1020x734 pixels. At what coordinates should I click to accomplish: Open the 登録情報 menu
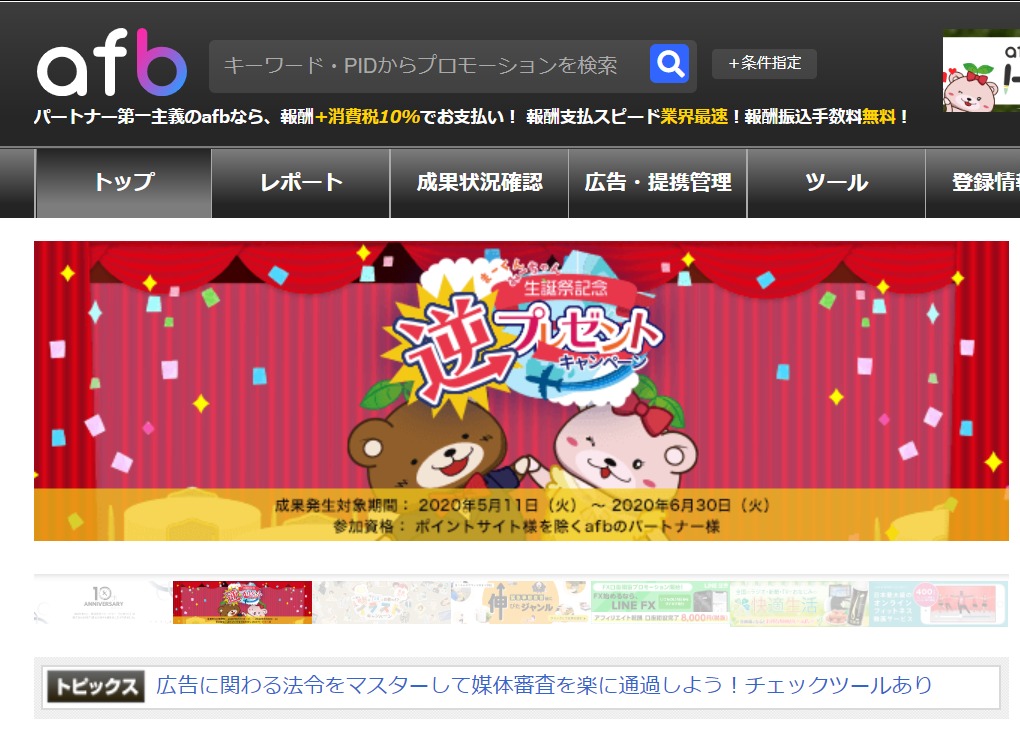(x=973, y=183)
